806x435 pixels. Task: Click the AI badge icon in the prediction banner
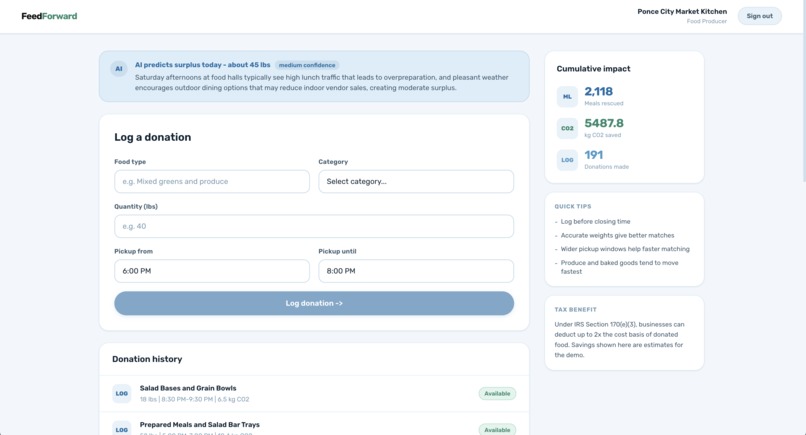(119, 68)
